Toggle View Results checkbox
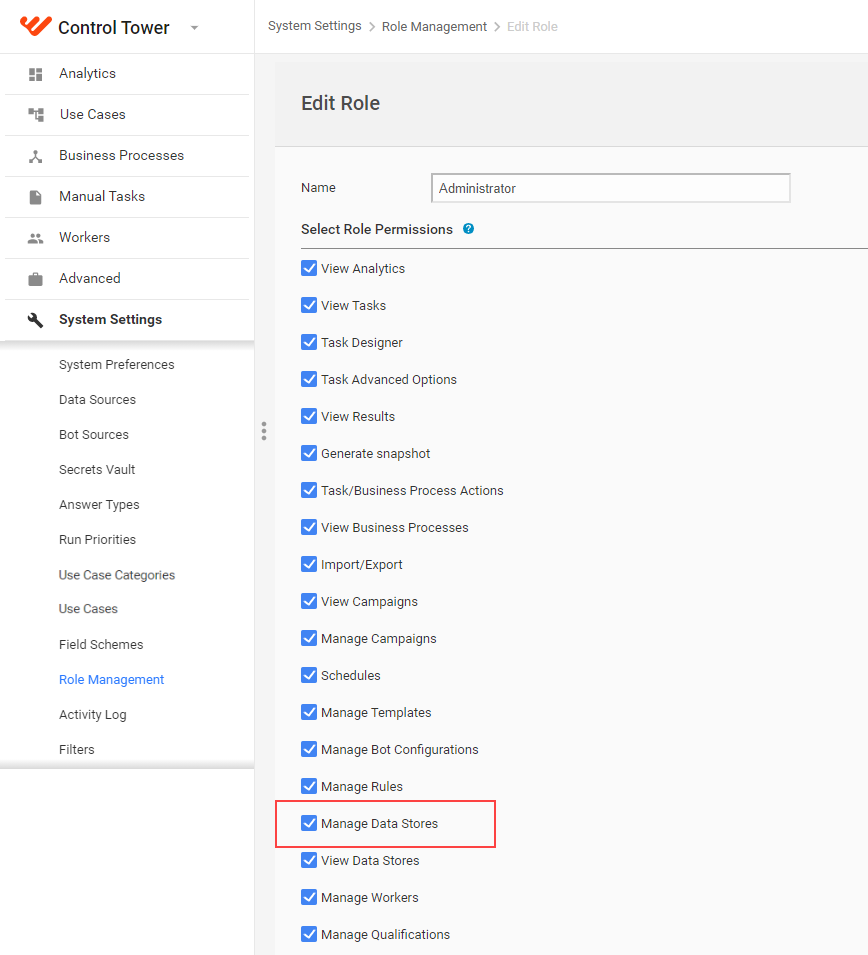This screenshot has width=868, height=955. [x=309, y=417]
